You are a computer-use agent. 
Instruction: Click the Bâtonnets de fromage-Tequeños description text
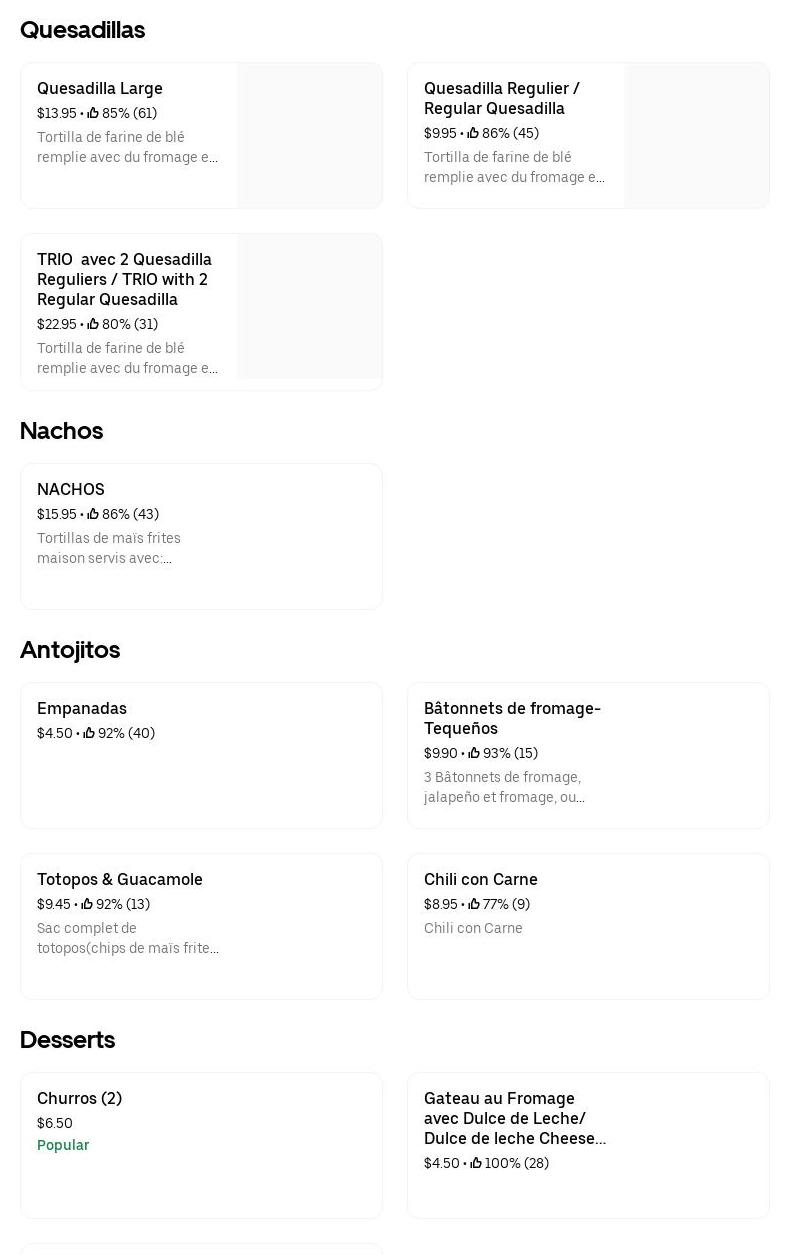[504, 788]
